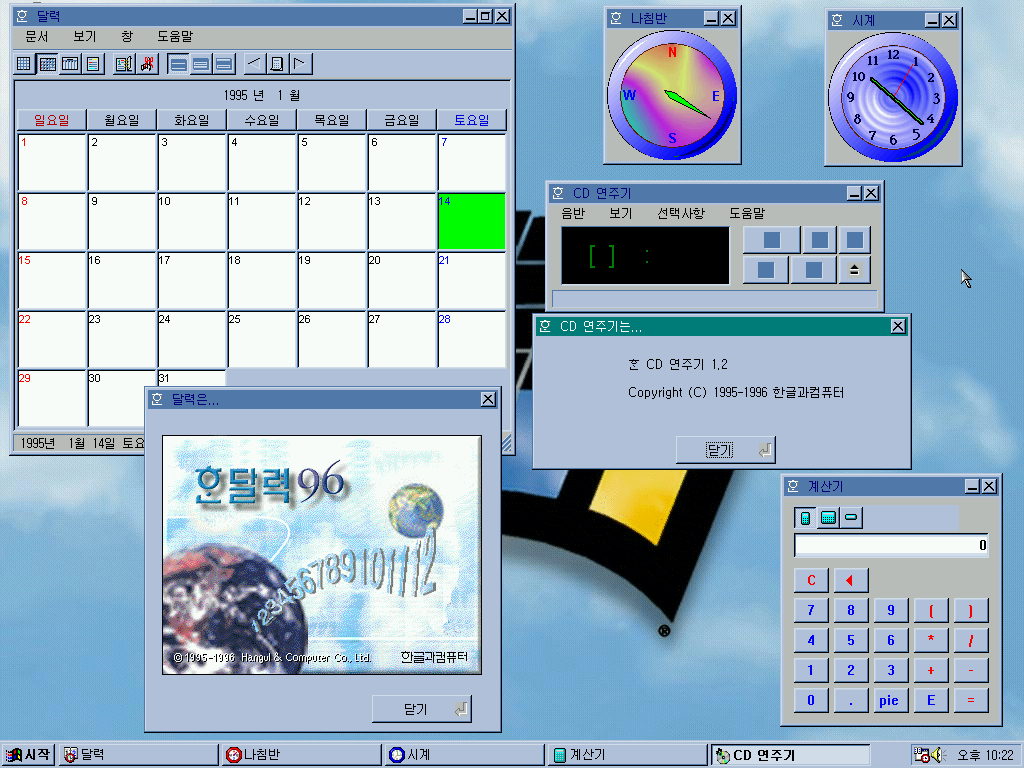1024x768 pixels.
Task: Click the open parenthesis calculator key
Action: click(x=931, y=610)
